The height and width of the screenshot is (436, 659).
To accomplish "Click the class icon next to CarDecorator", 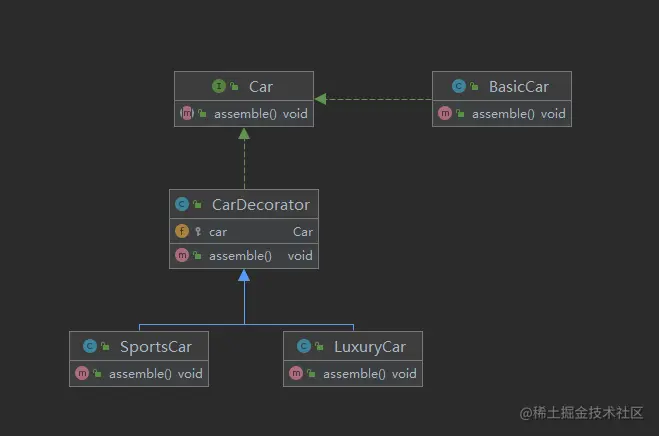I will pos(182,204).
